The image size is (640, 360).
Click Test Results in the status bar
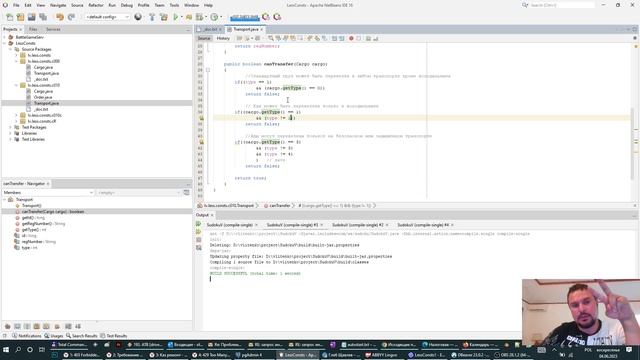pos(114,336)
